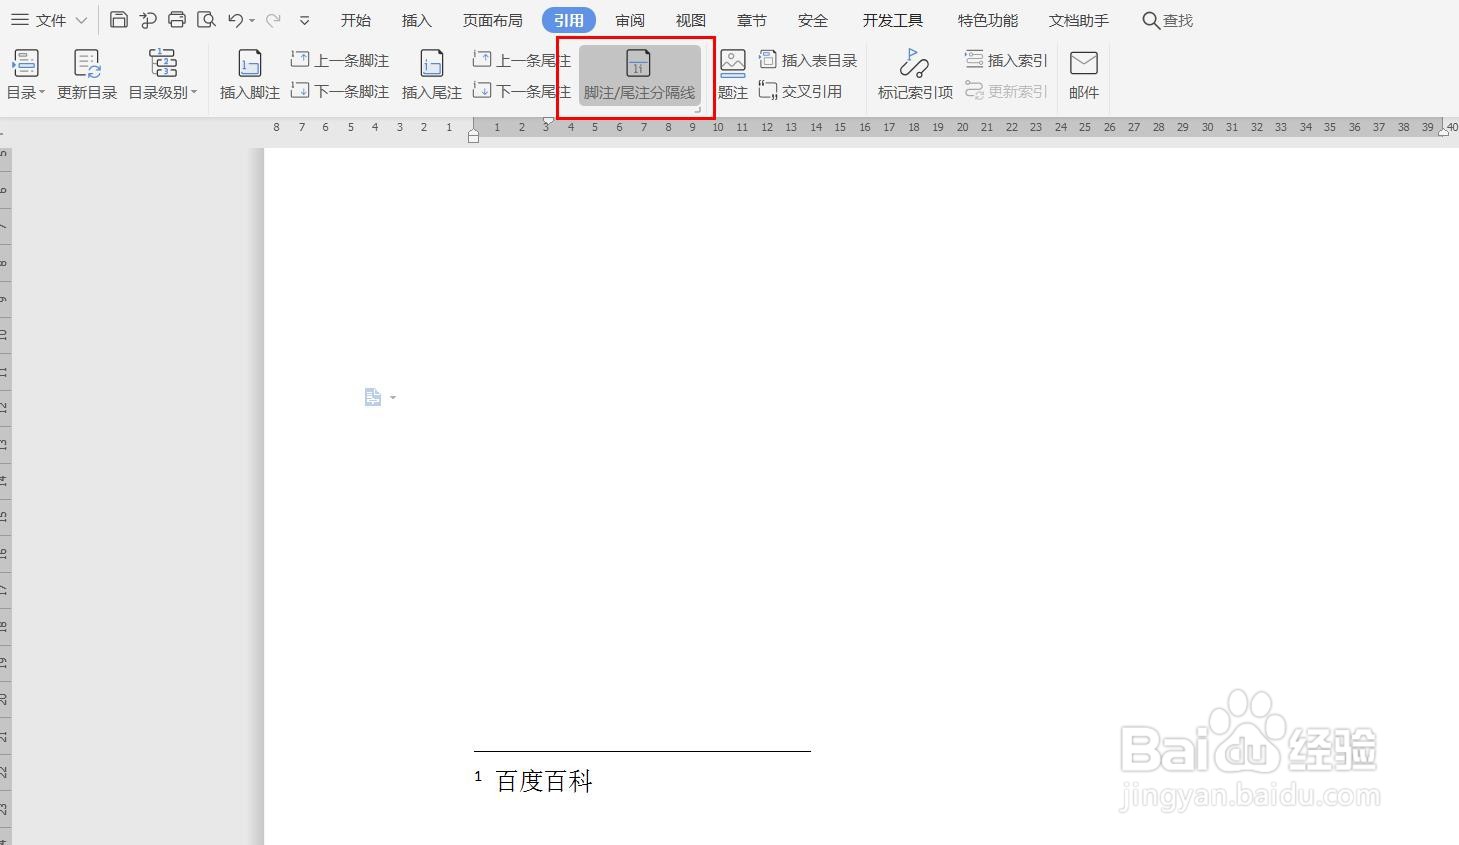
Task: Click 插入脚注 to insert a footnote
Action: pyautogui.click(x=250, y=75)
